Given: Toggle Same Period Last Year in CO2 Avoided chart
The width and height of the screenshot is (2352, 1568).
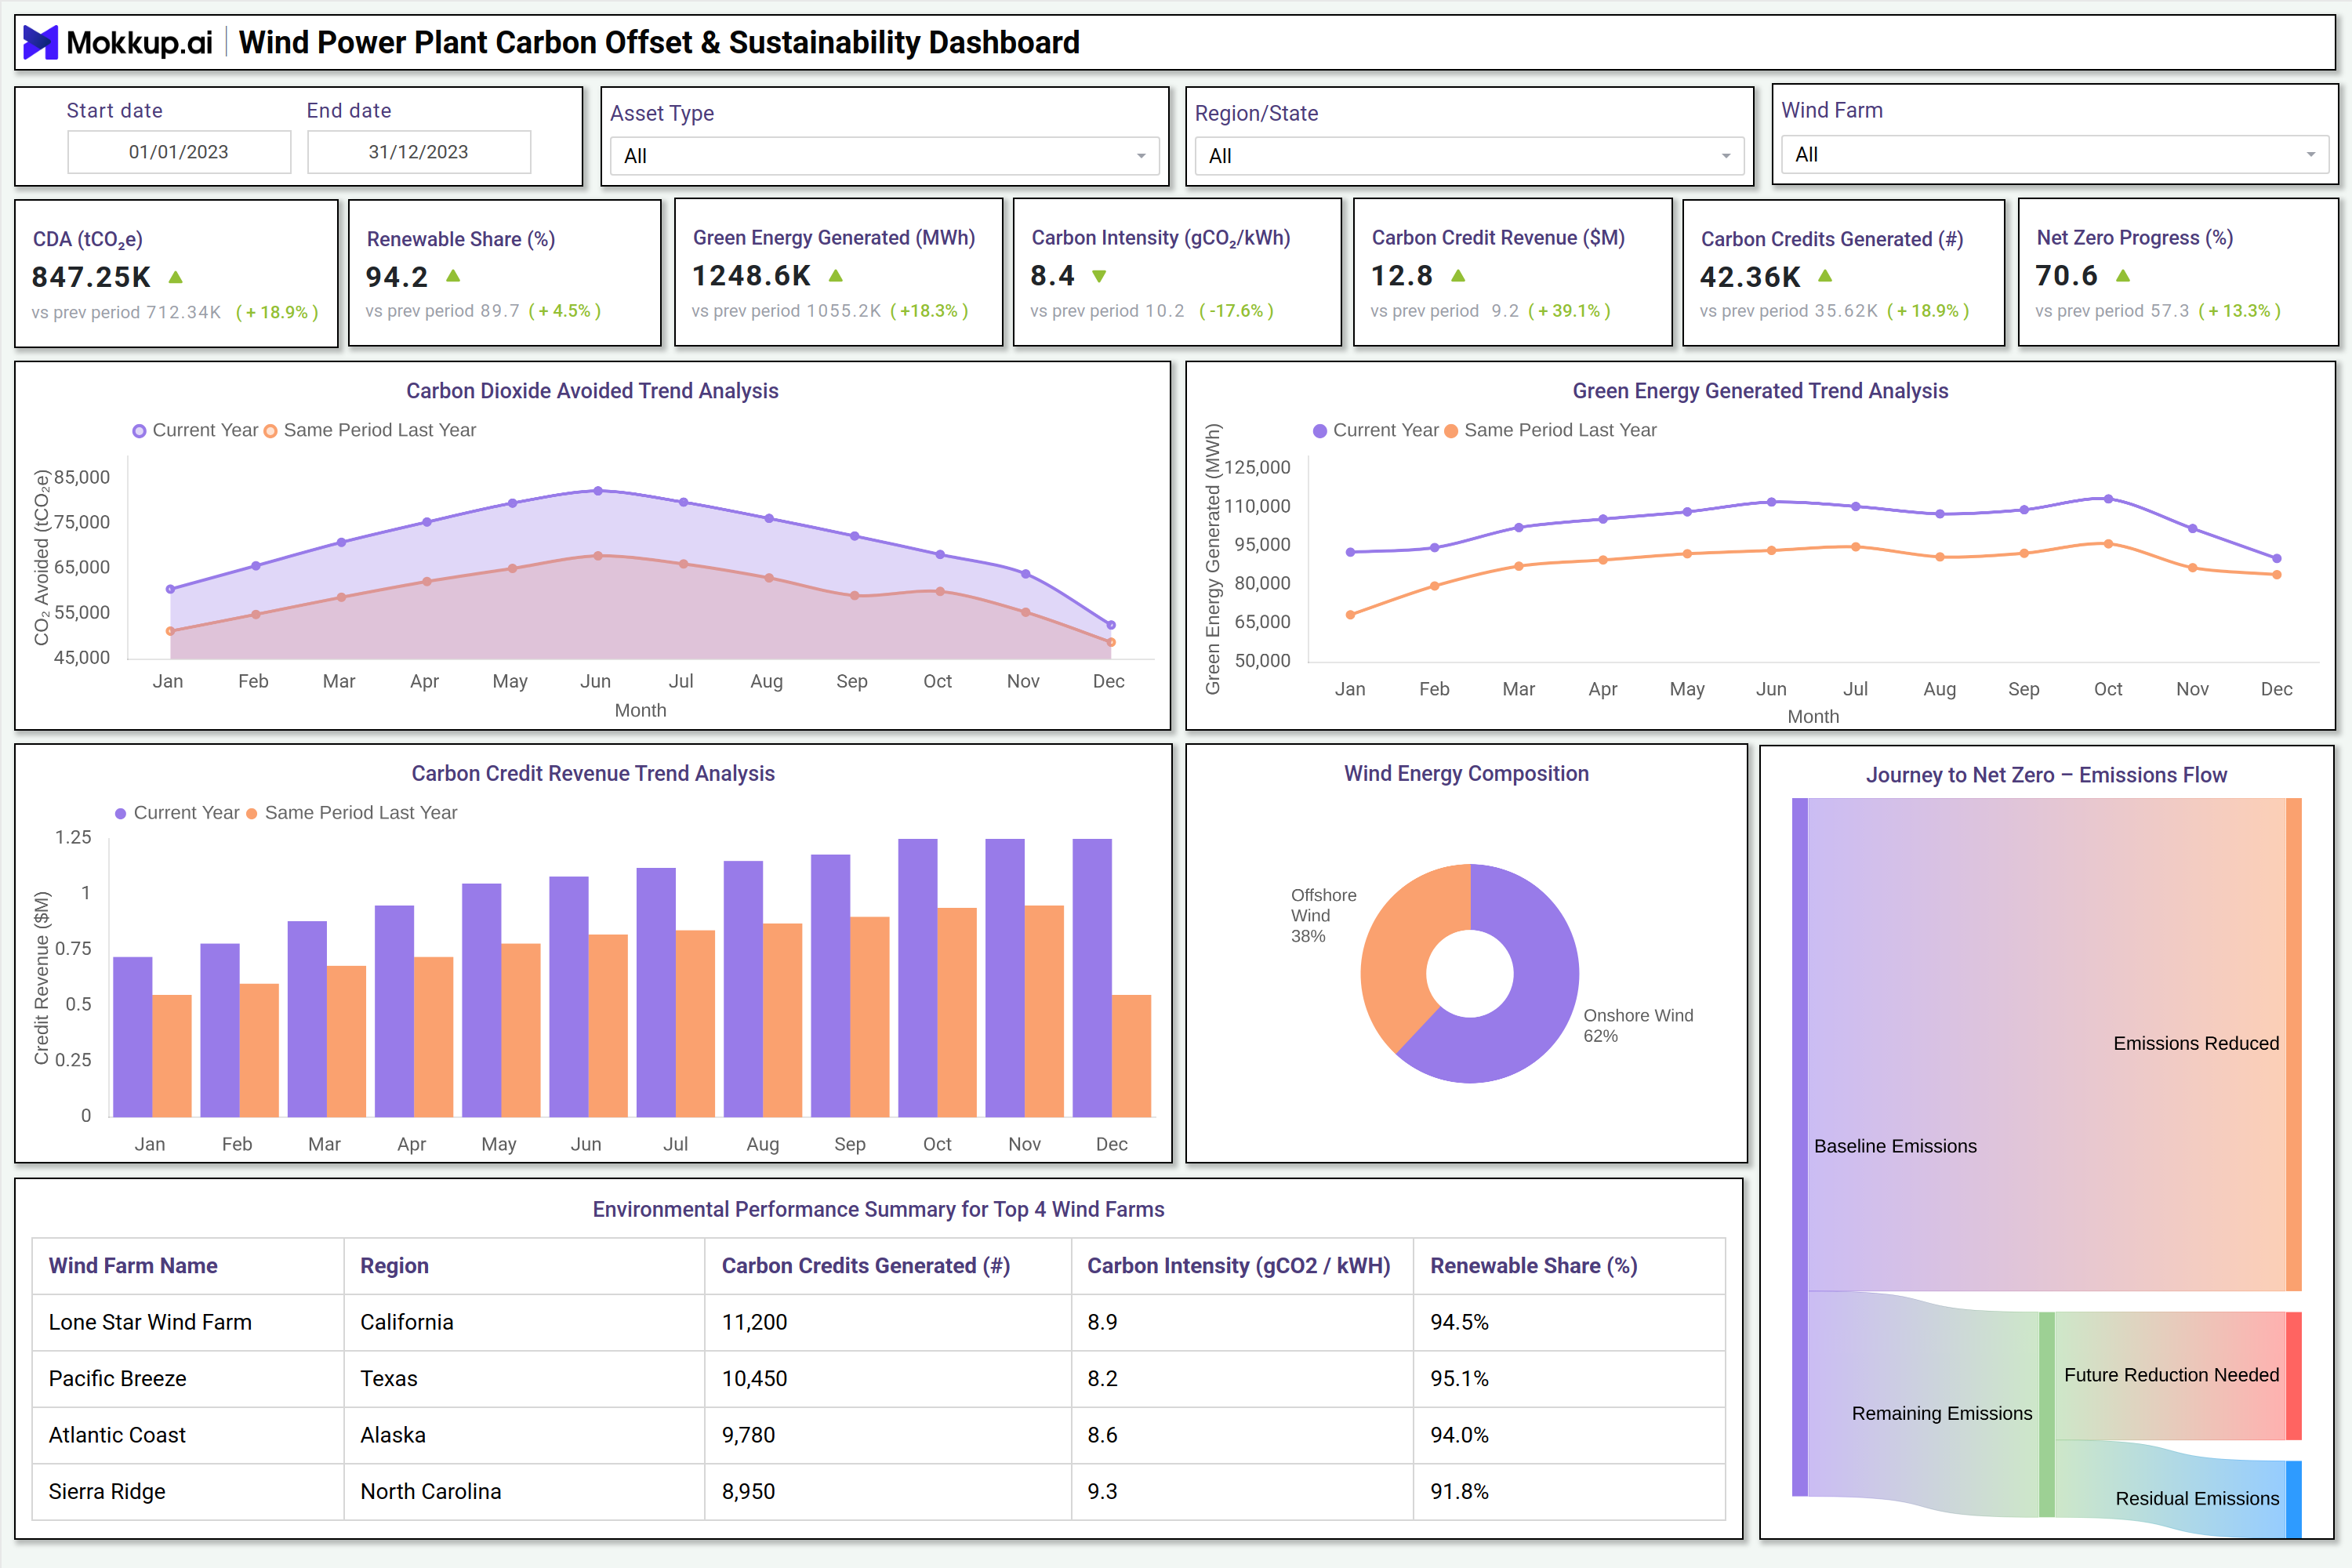Looking at the screenshot, I should tap(370, 430).
